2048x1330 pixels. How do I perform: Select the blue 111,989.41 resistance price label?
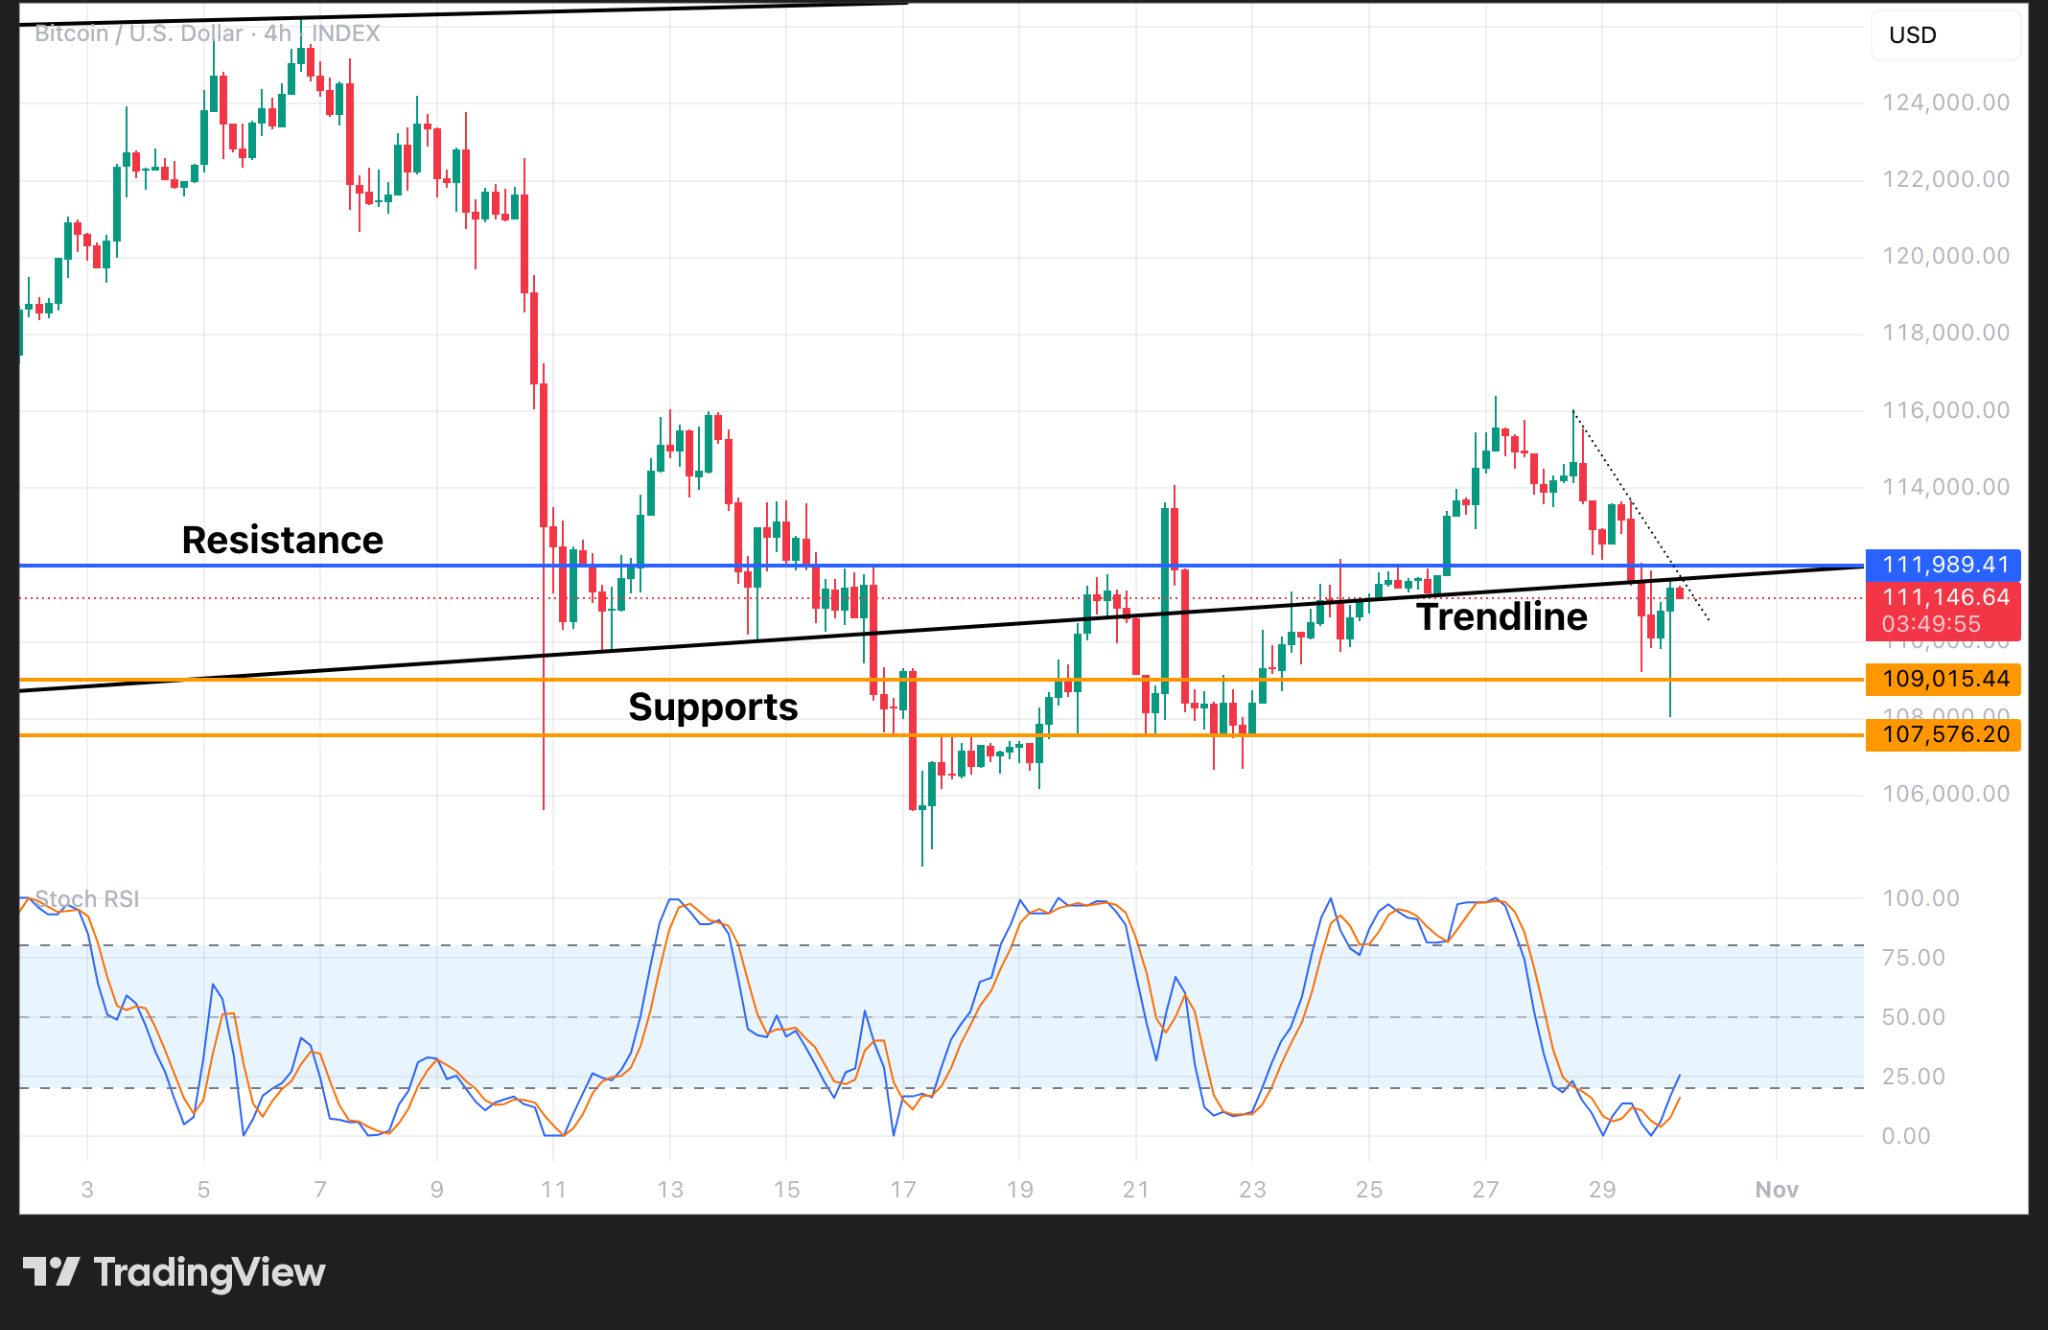(x=1944, y=565)
